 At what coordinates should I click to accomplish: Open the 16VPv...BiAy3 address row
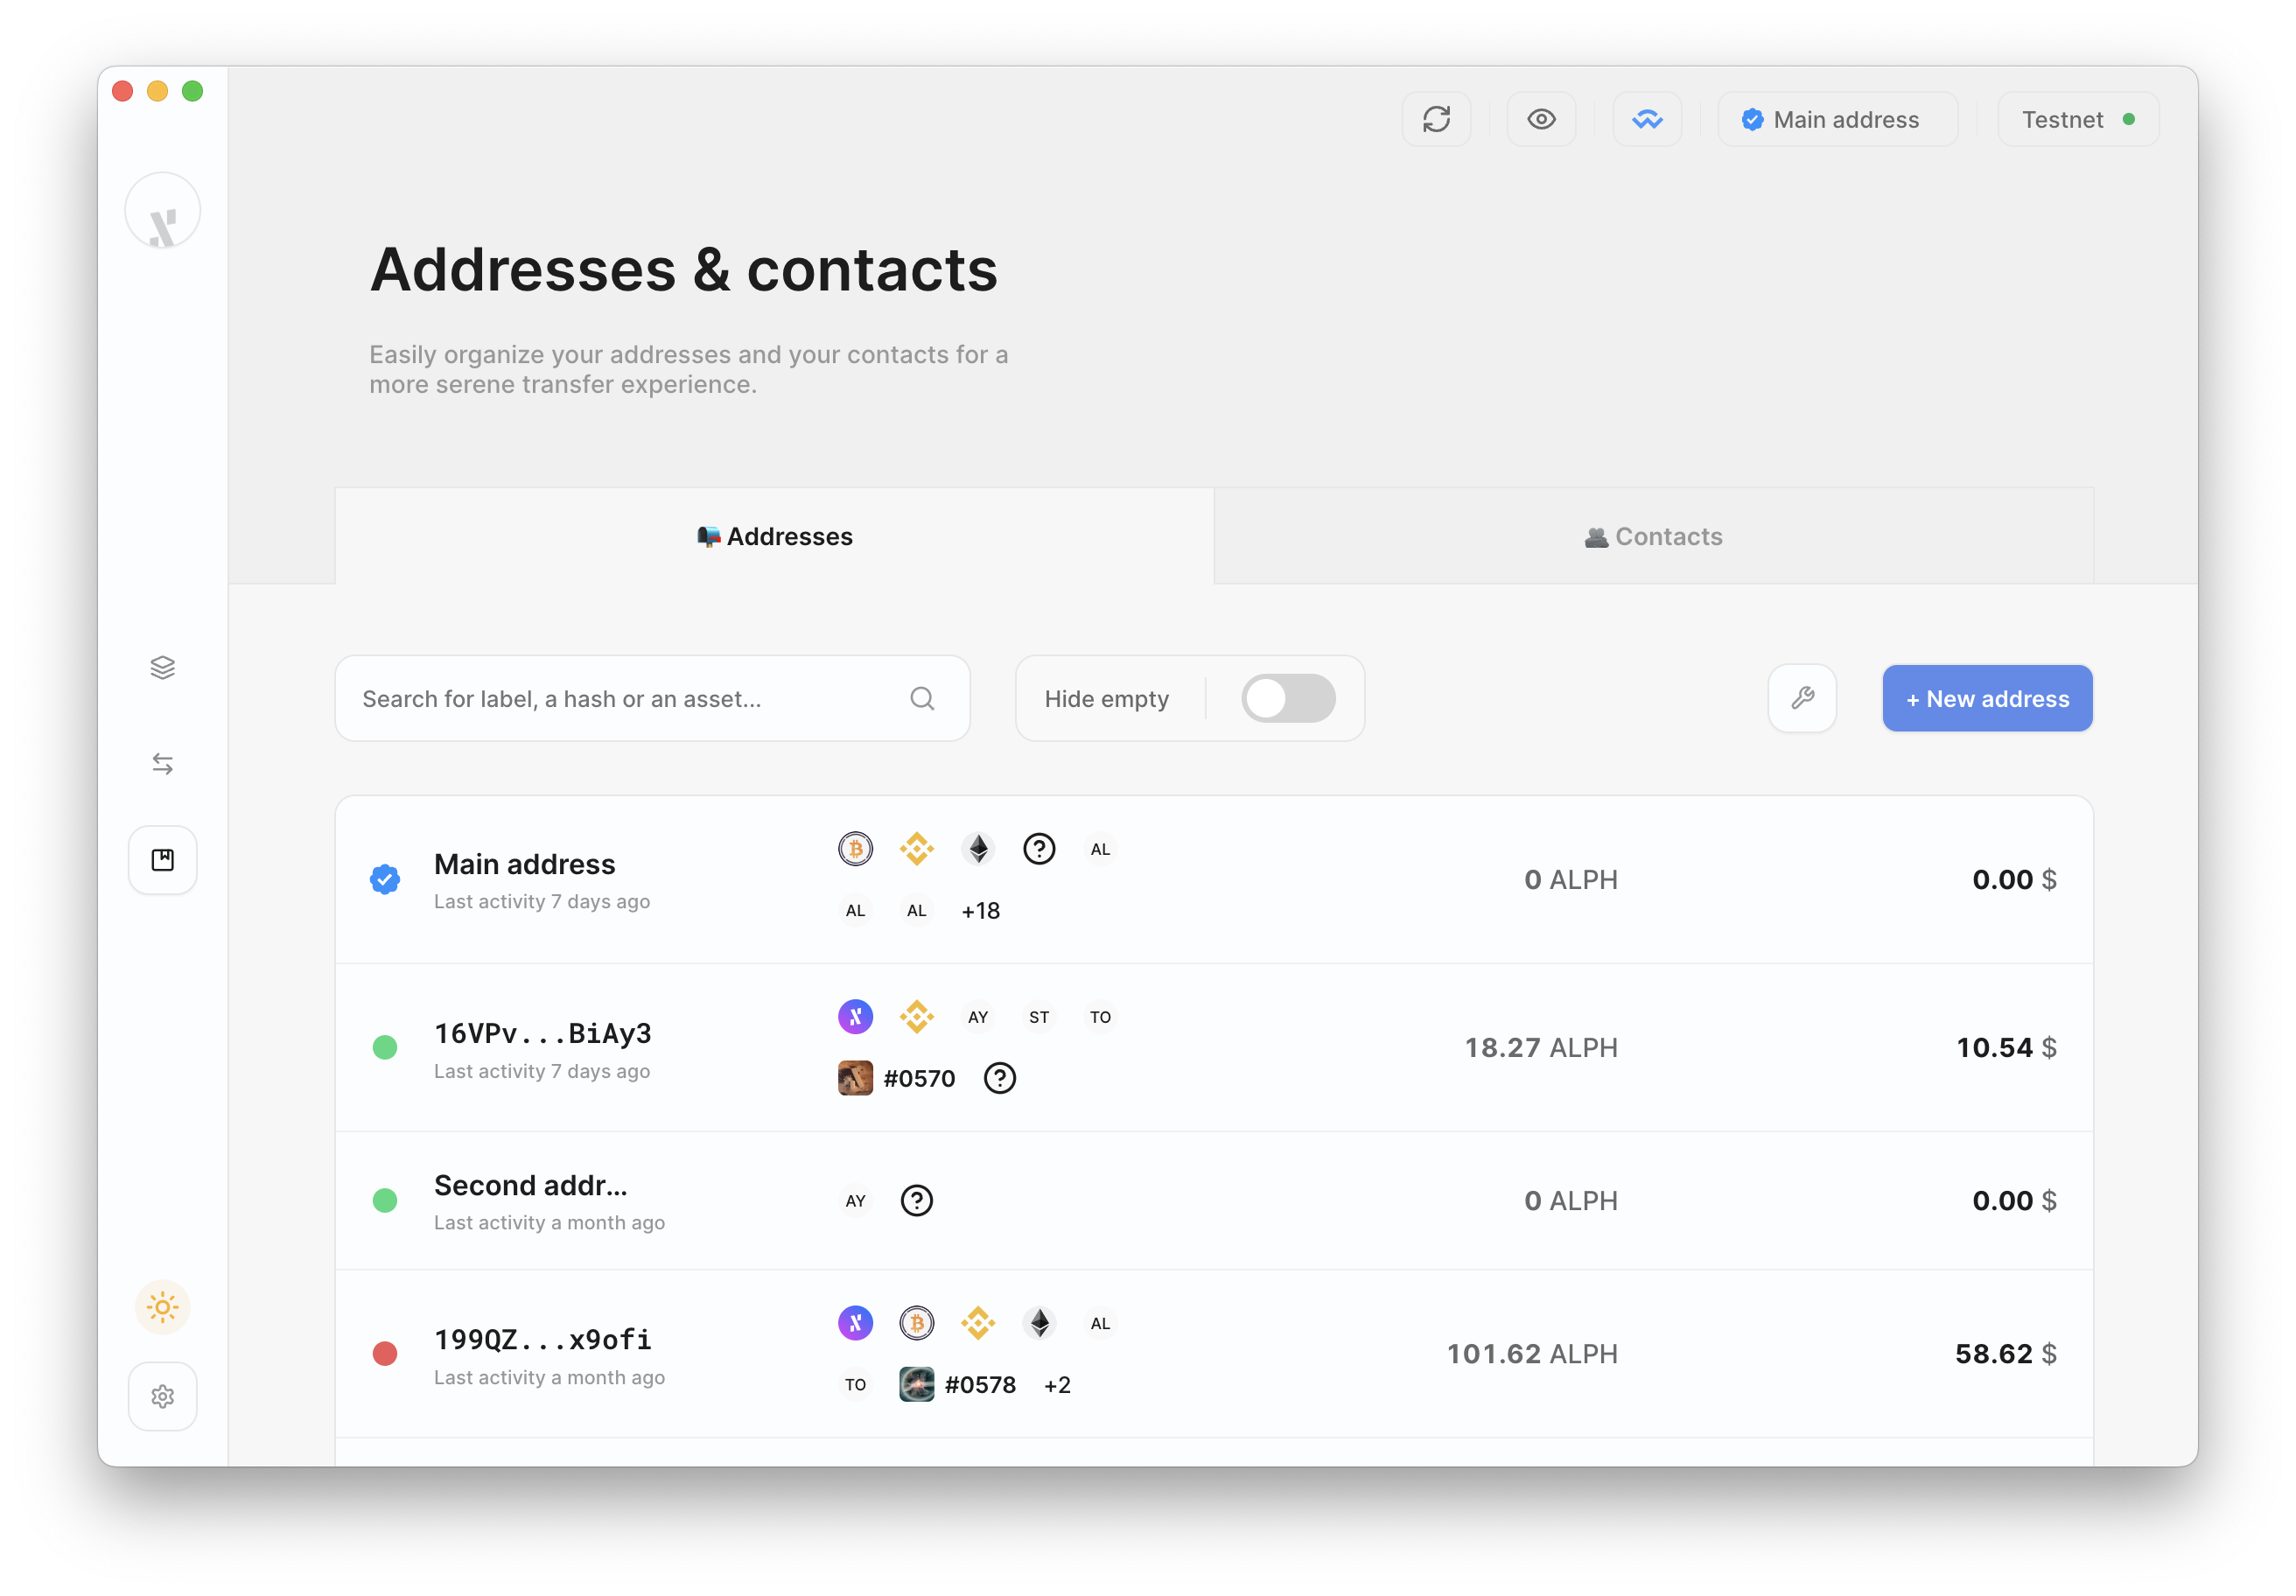[x=1214, y=1048]
